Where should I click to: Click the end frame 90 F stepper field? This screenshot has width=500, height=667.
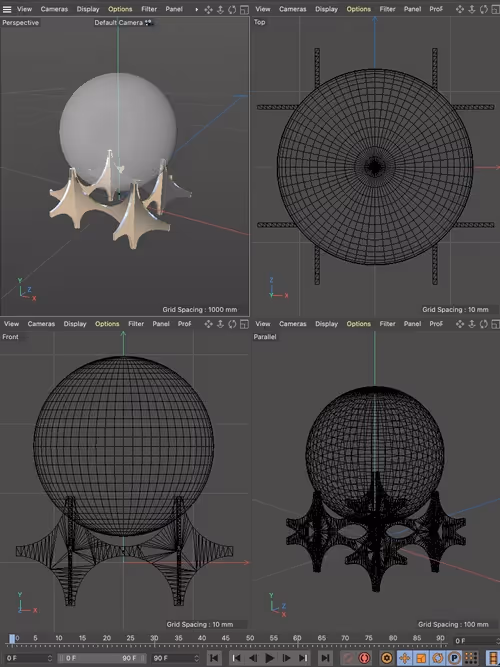(x=176, y=658)
